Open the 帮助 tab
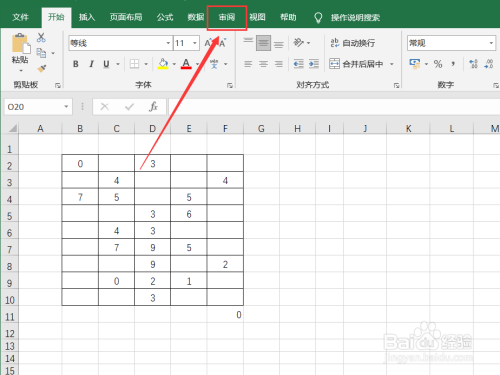 point(288,17)
